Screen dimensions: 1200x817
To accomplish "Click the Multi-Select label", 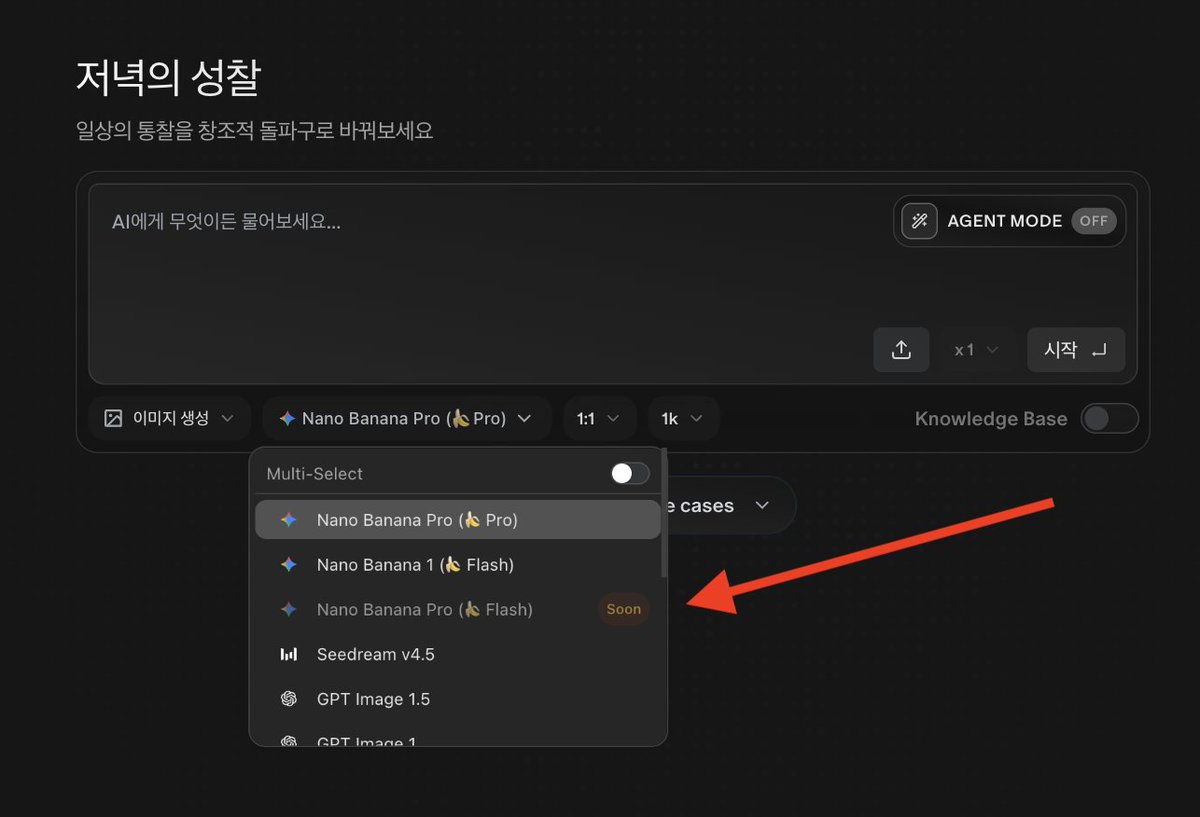I will 315,473.
